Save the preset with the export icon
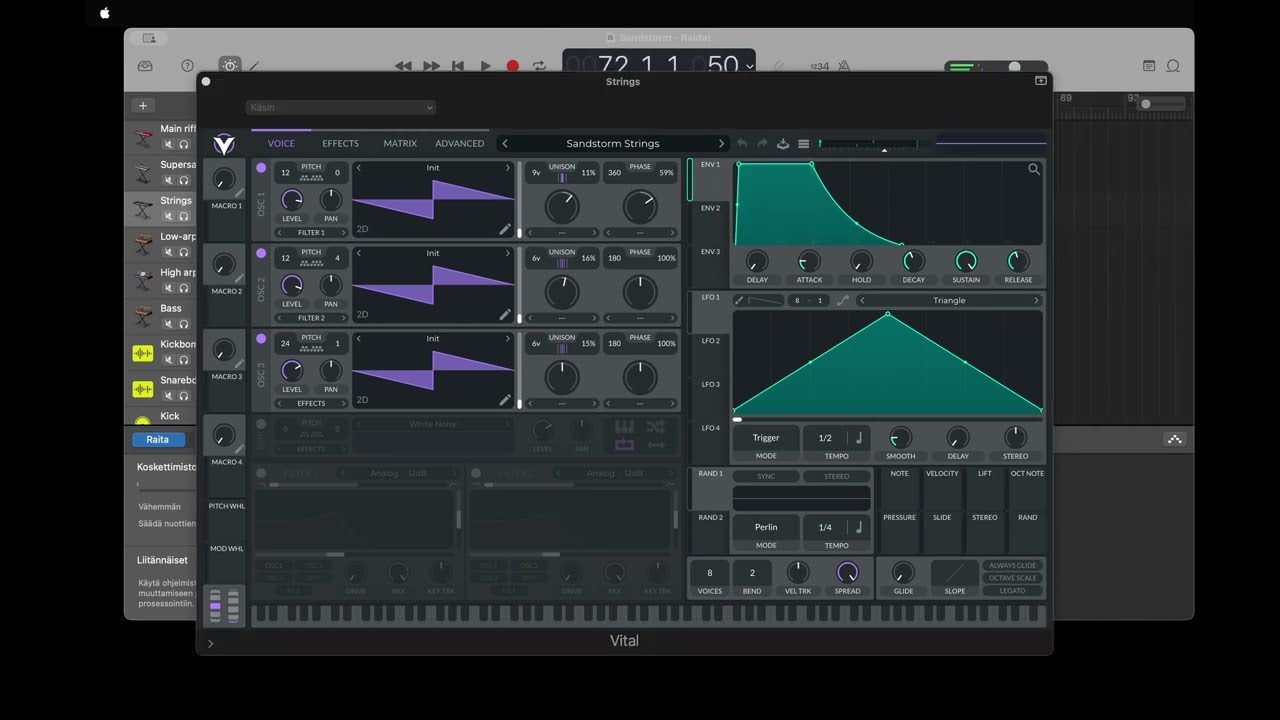This screenshot has height=720, width=1280. coord(783,144)
